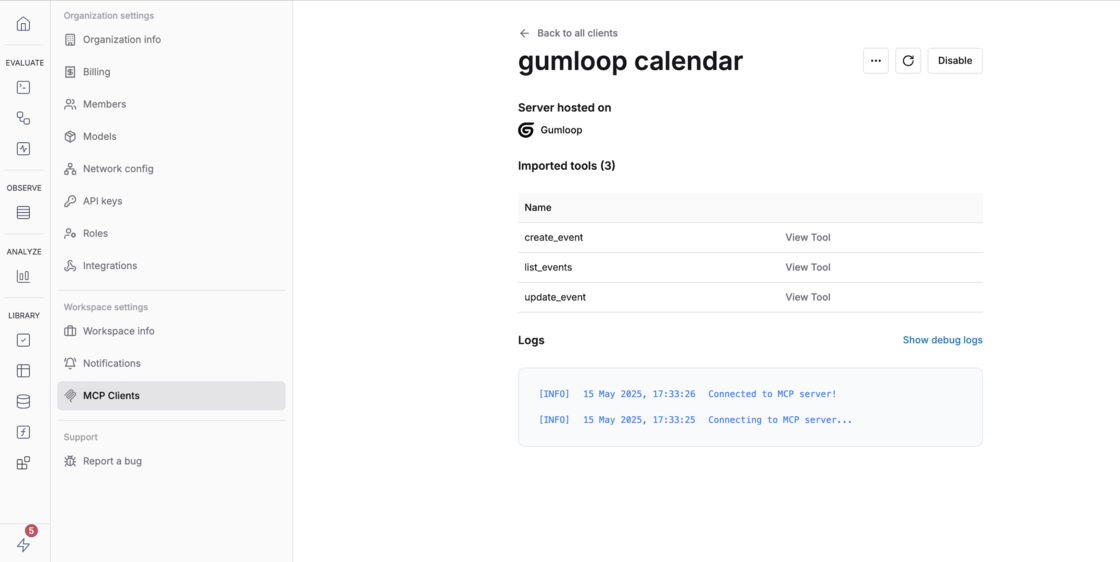Open the logs list icon under Observe
Viewport: 1120px width, 562px height.
tap(24, 213)
